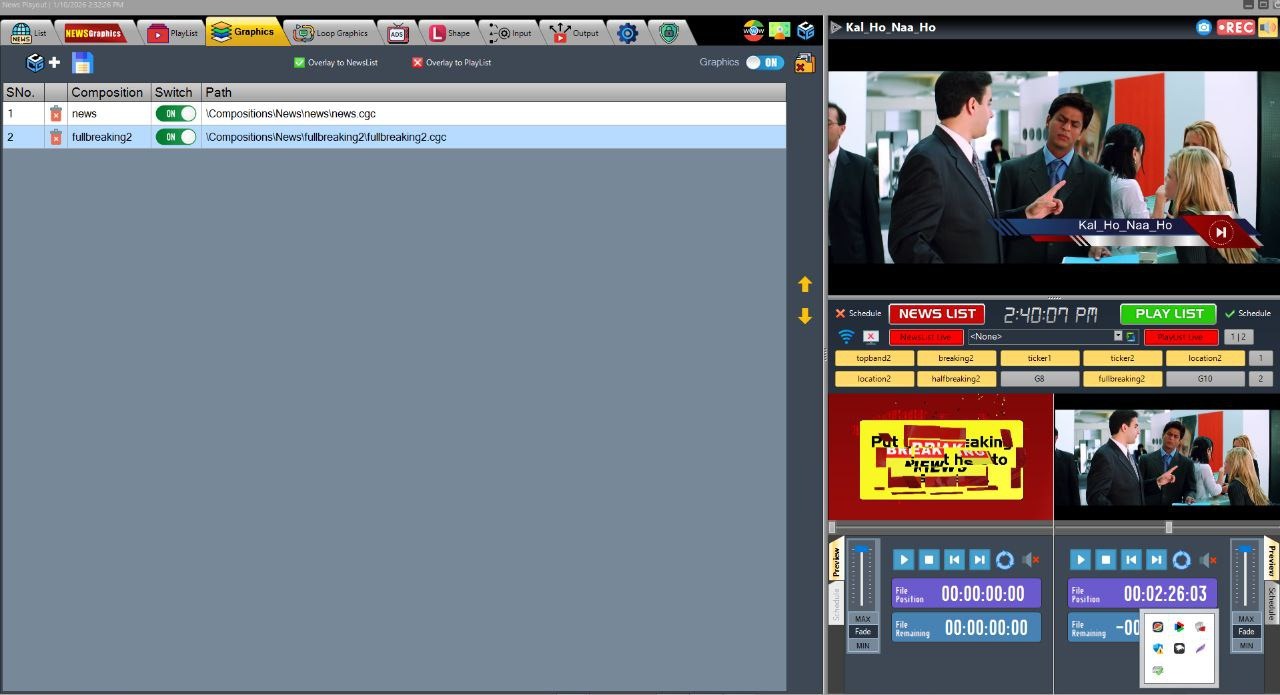This screenshot has width=1280, height=695.
Task: Select the left vertical Preview tab
Action: pyautogui.click(x=836, y=561)
